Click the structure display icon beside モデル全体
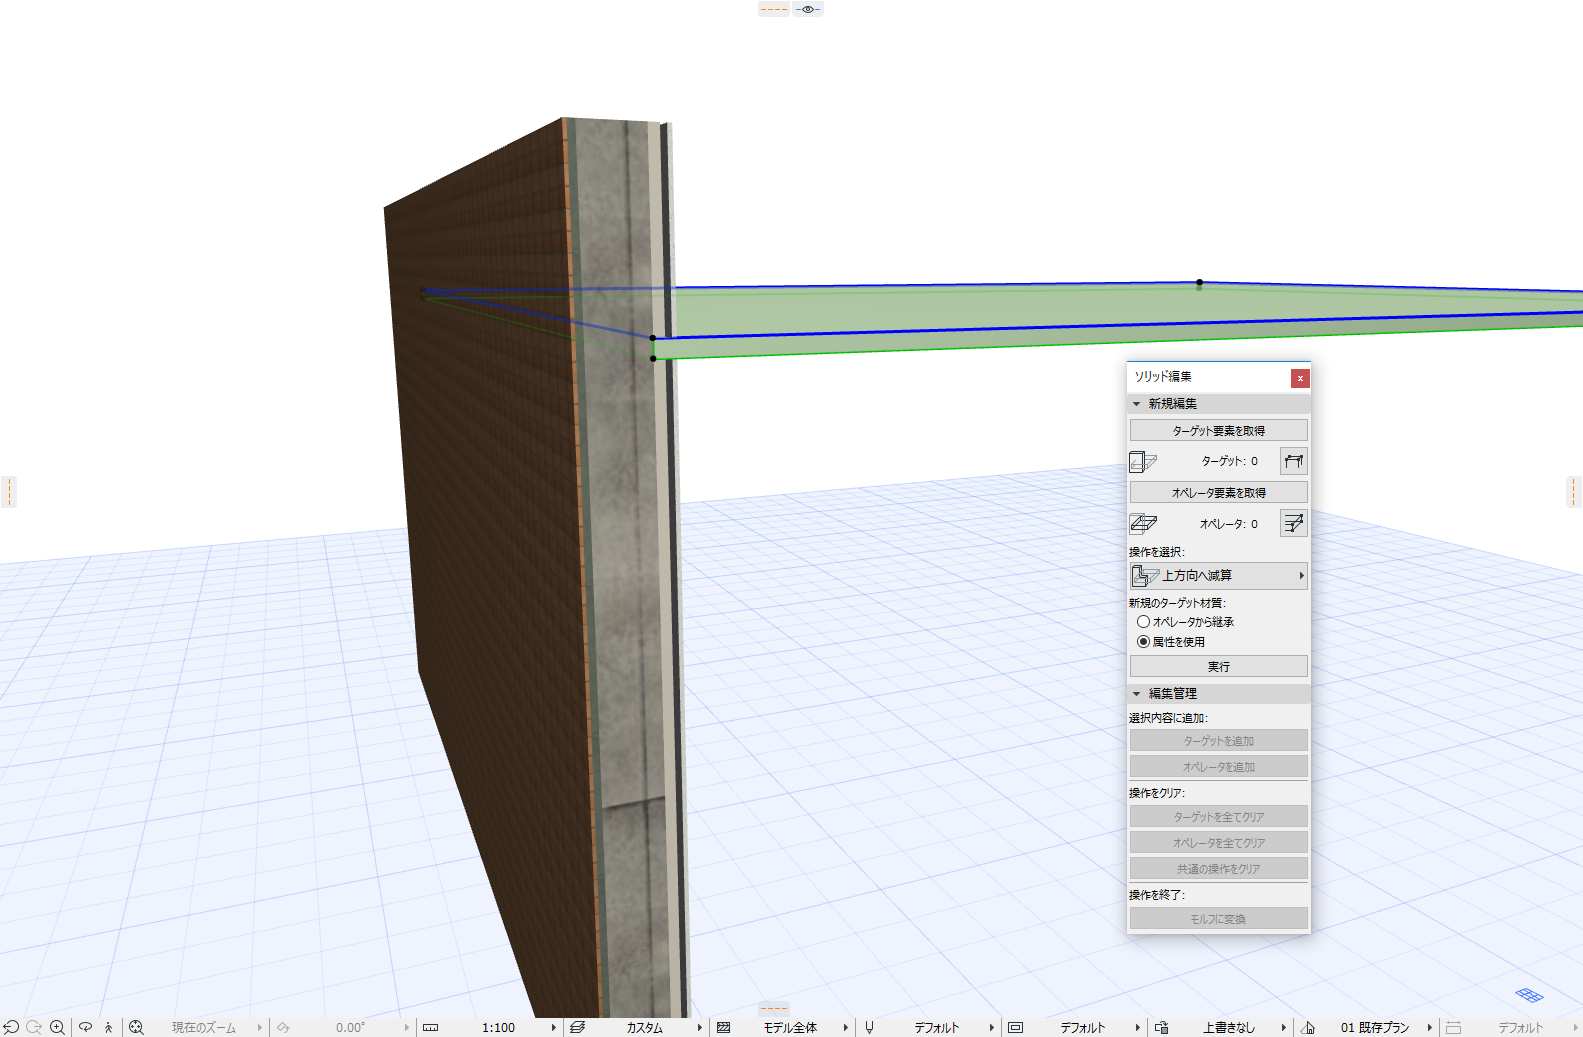 pos(724,1027)
